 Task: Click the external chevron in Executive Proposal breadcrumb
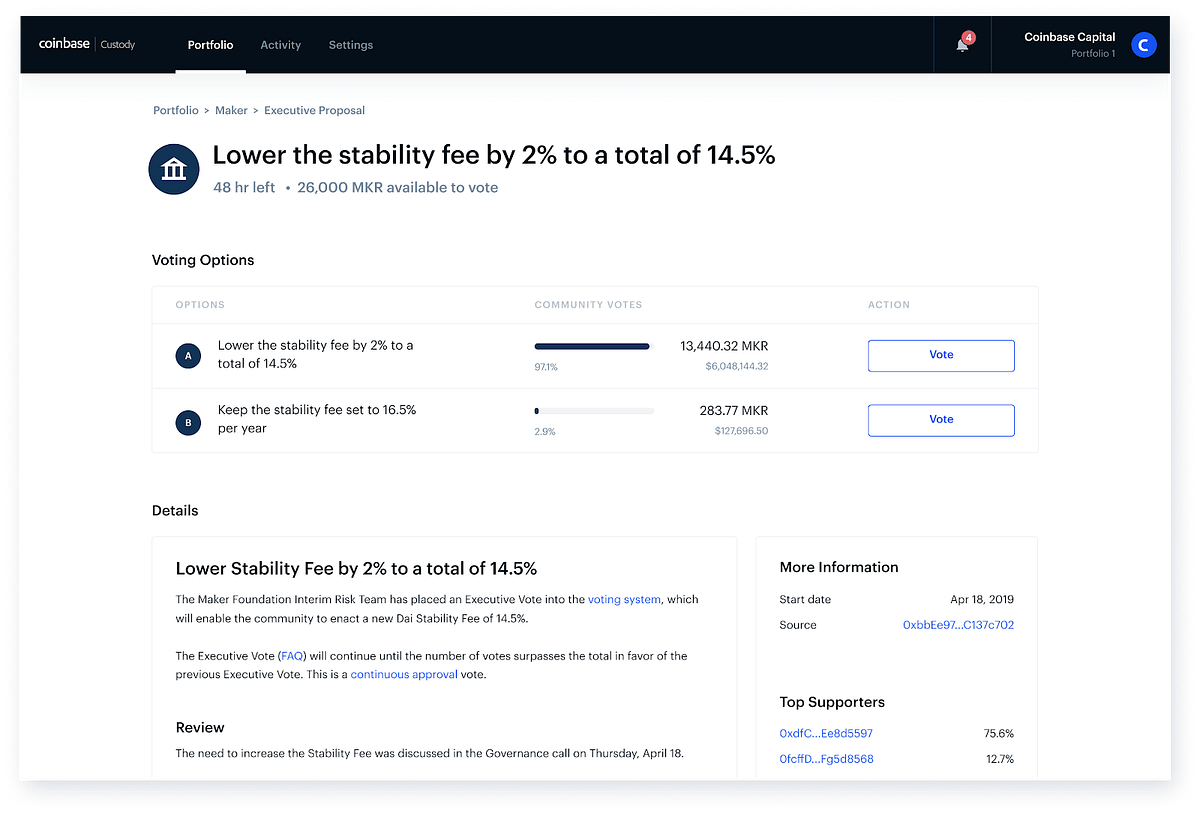click(254, 110)
